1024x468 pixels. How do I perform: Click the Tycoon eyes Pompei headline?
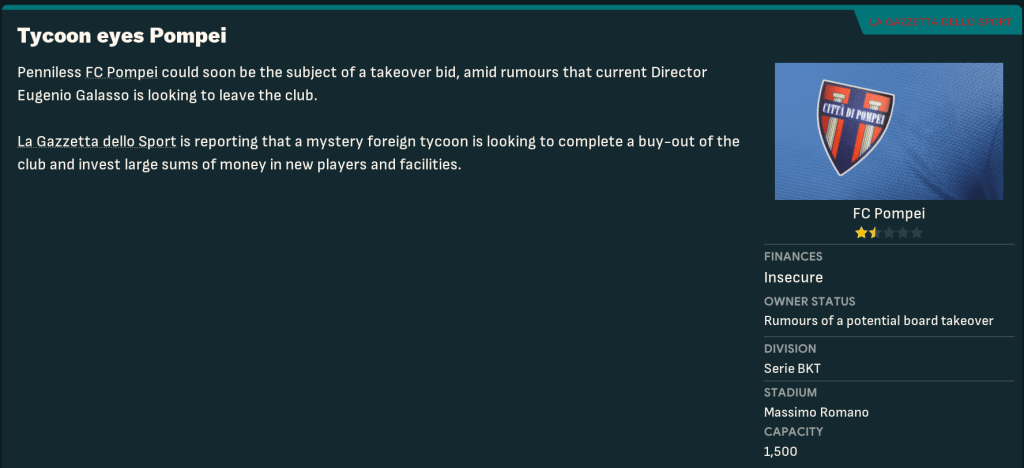[x=122, y=37]
